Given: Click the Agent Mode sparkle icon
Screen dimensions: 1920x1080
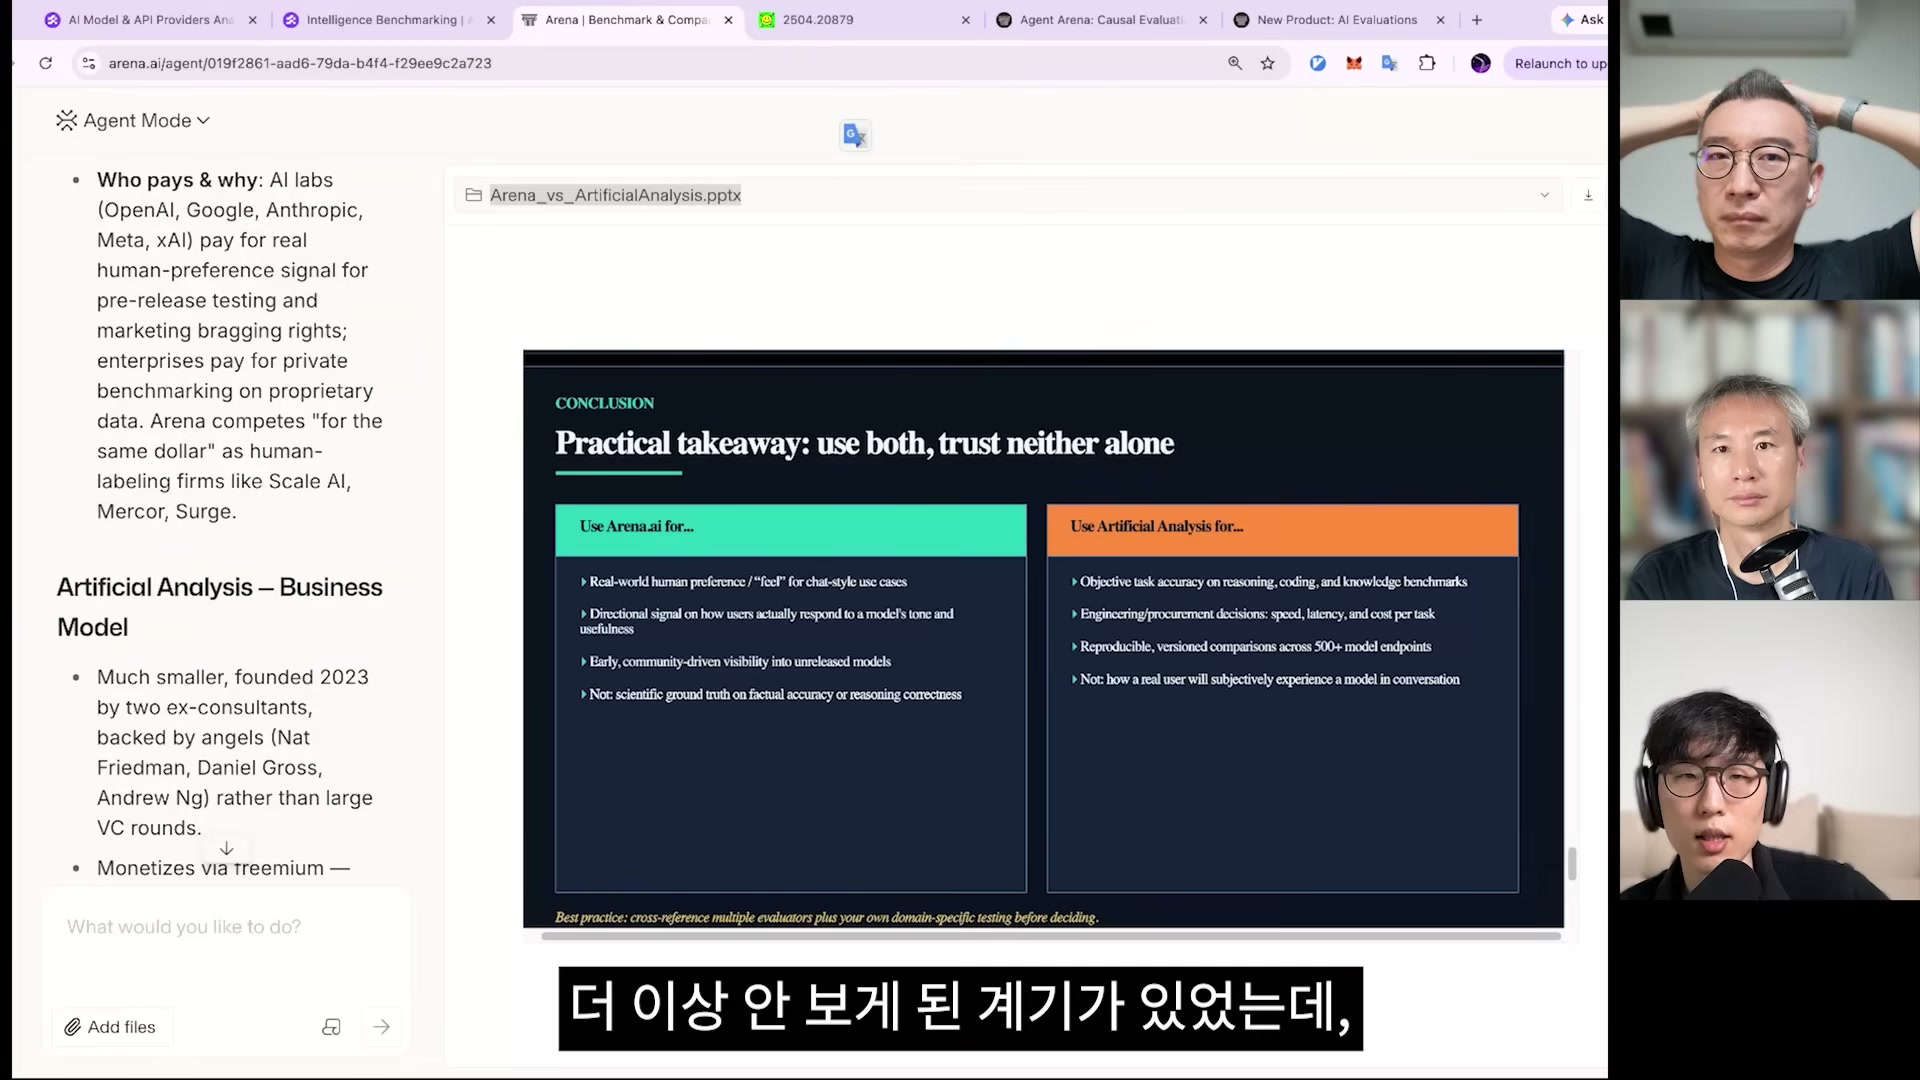Looking at the screenshot, I should (x=66, y=120).
